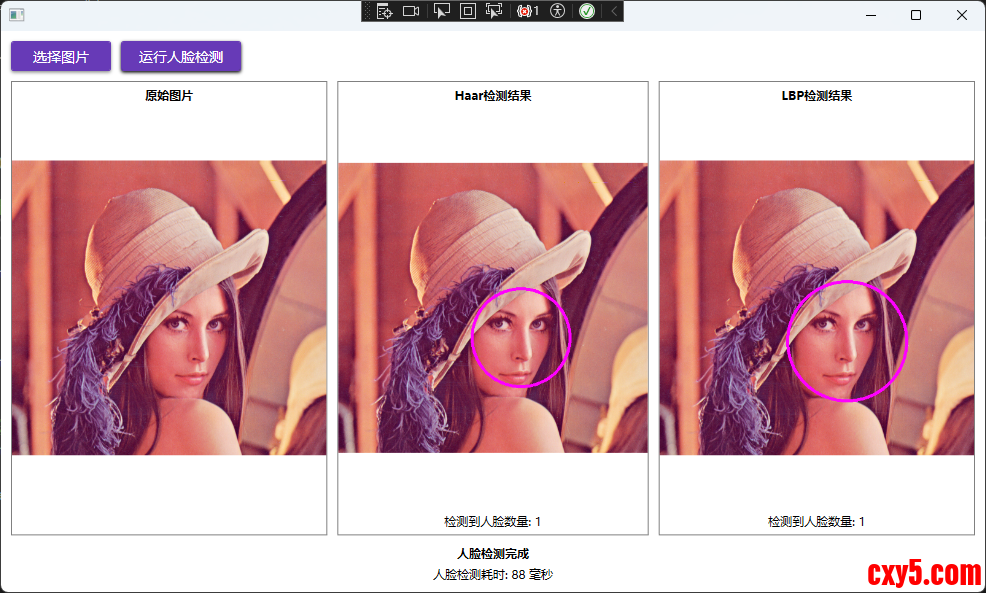Click the 人脸检测完成 status text
The image size is (986, 593).
point(493,553)
